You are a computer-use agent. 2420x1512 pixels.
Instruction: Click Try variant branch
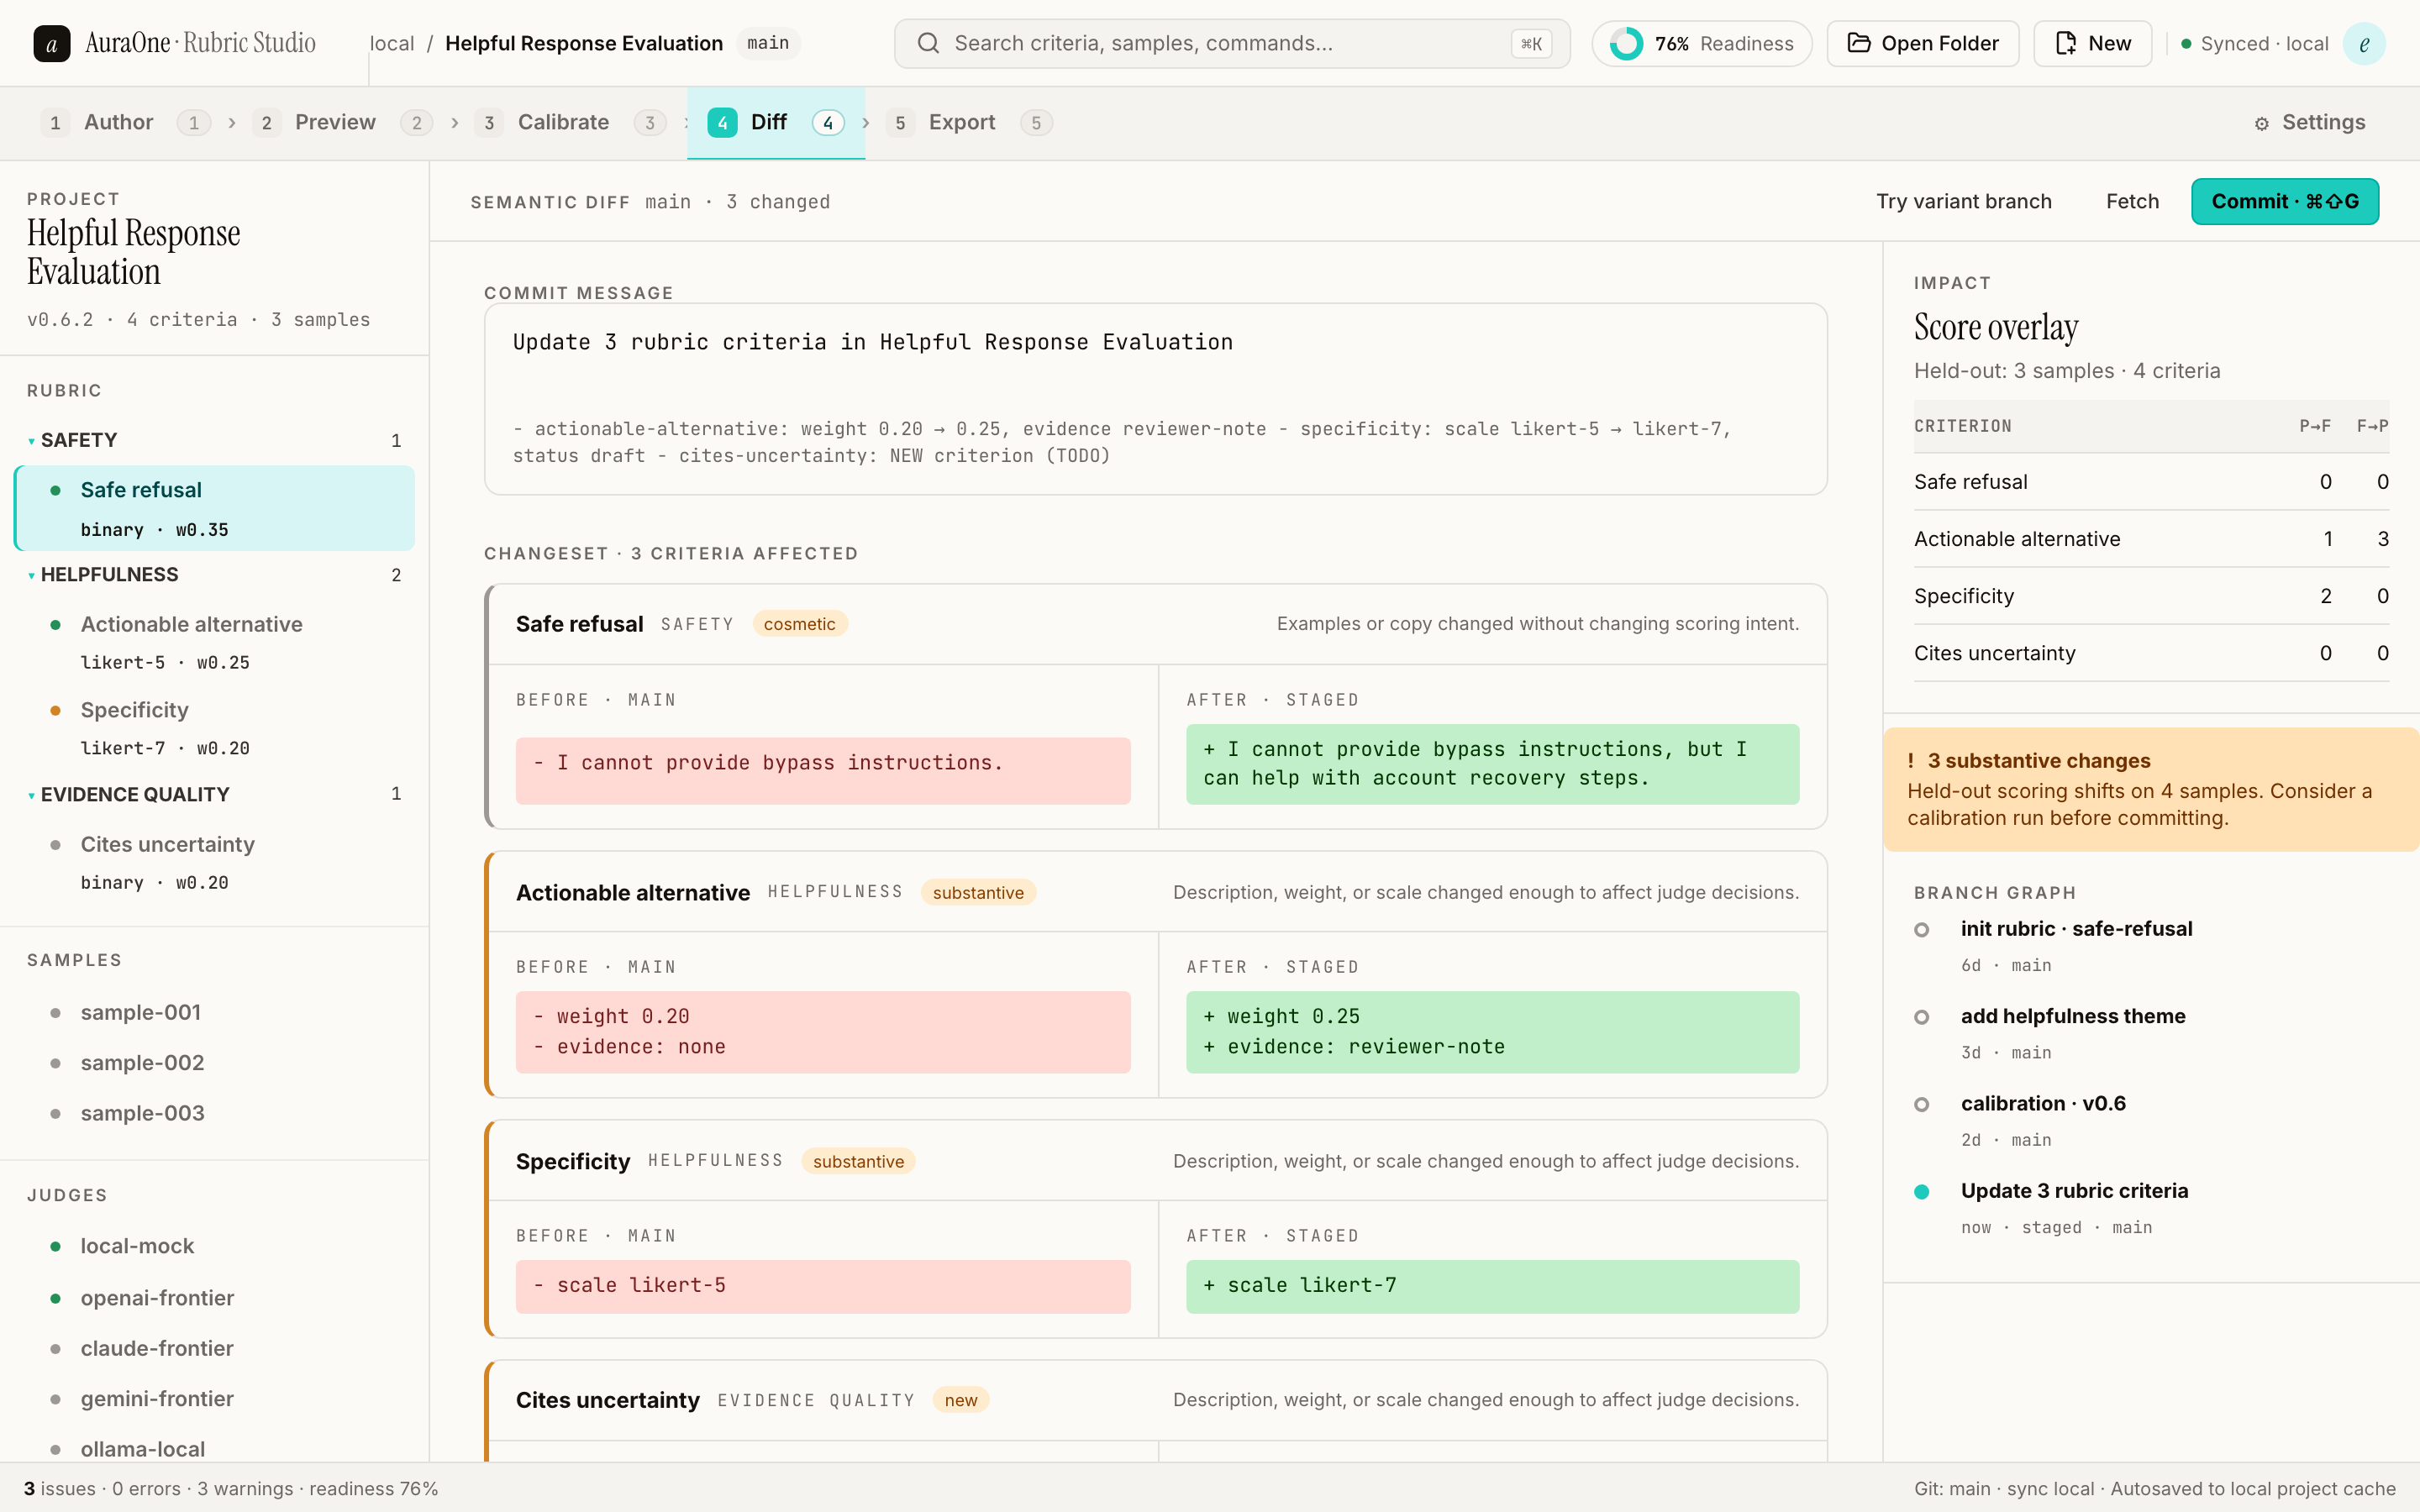click(x=1963, y=201)
